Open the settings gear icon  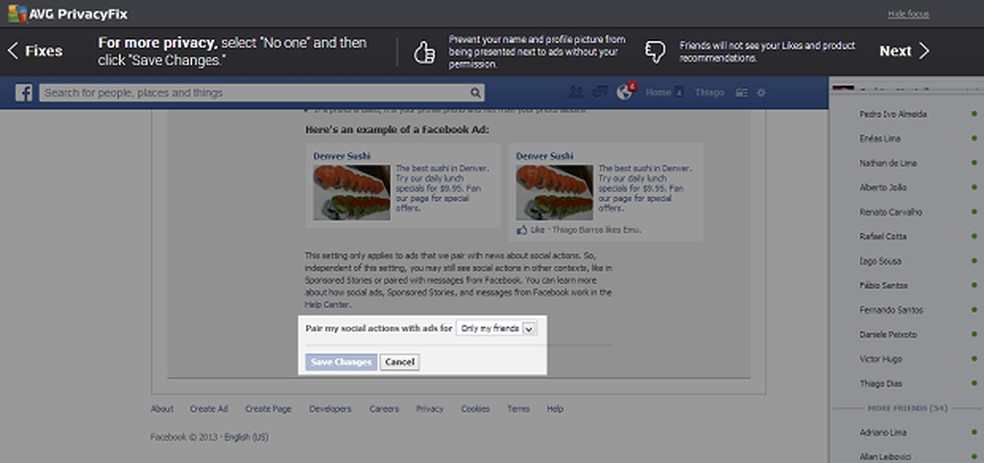coord(761,92)
